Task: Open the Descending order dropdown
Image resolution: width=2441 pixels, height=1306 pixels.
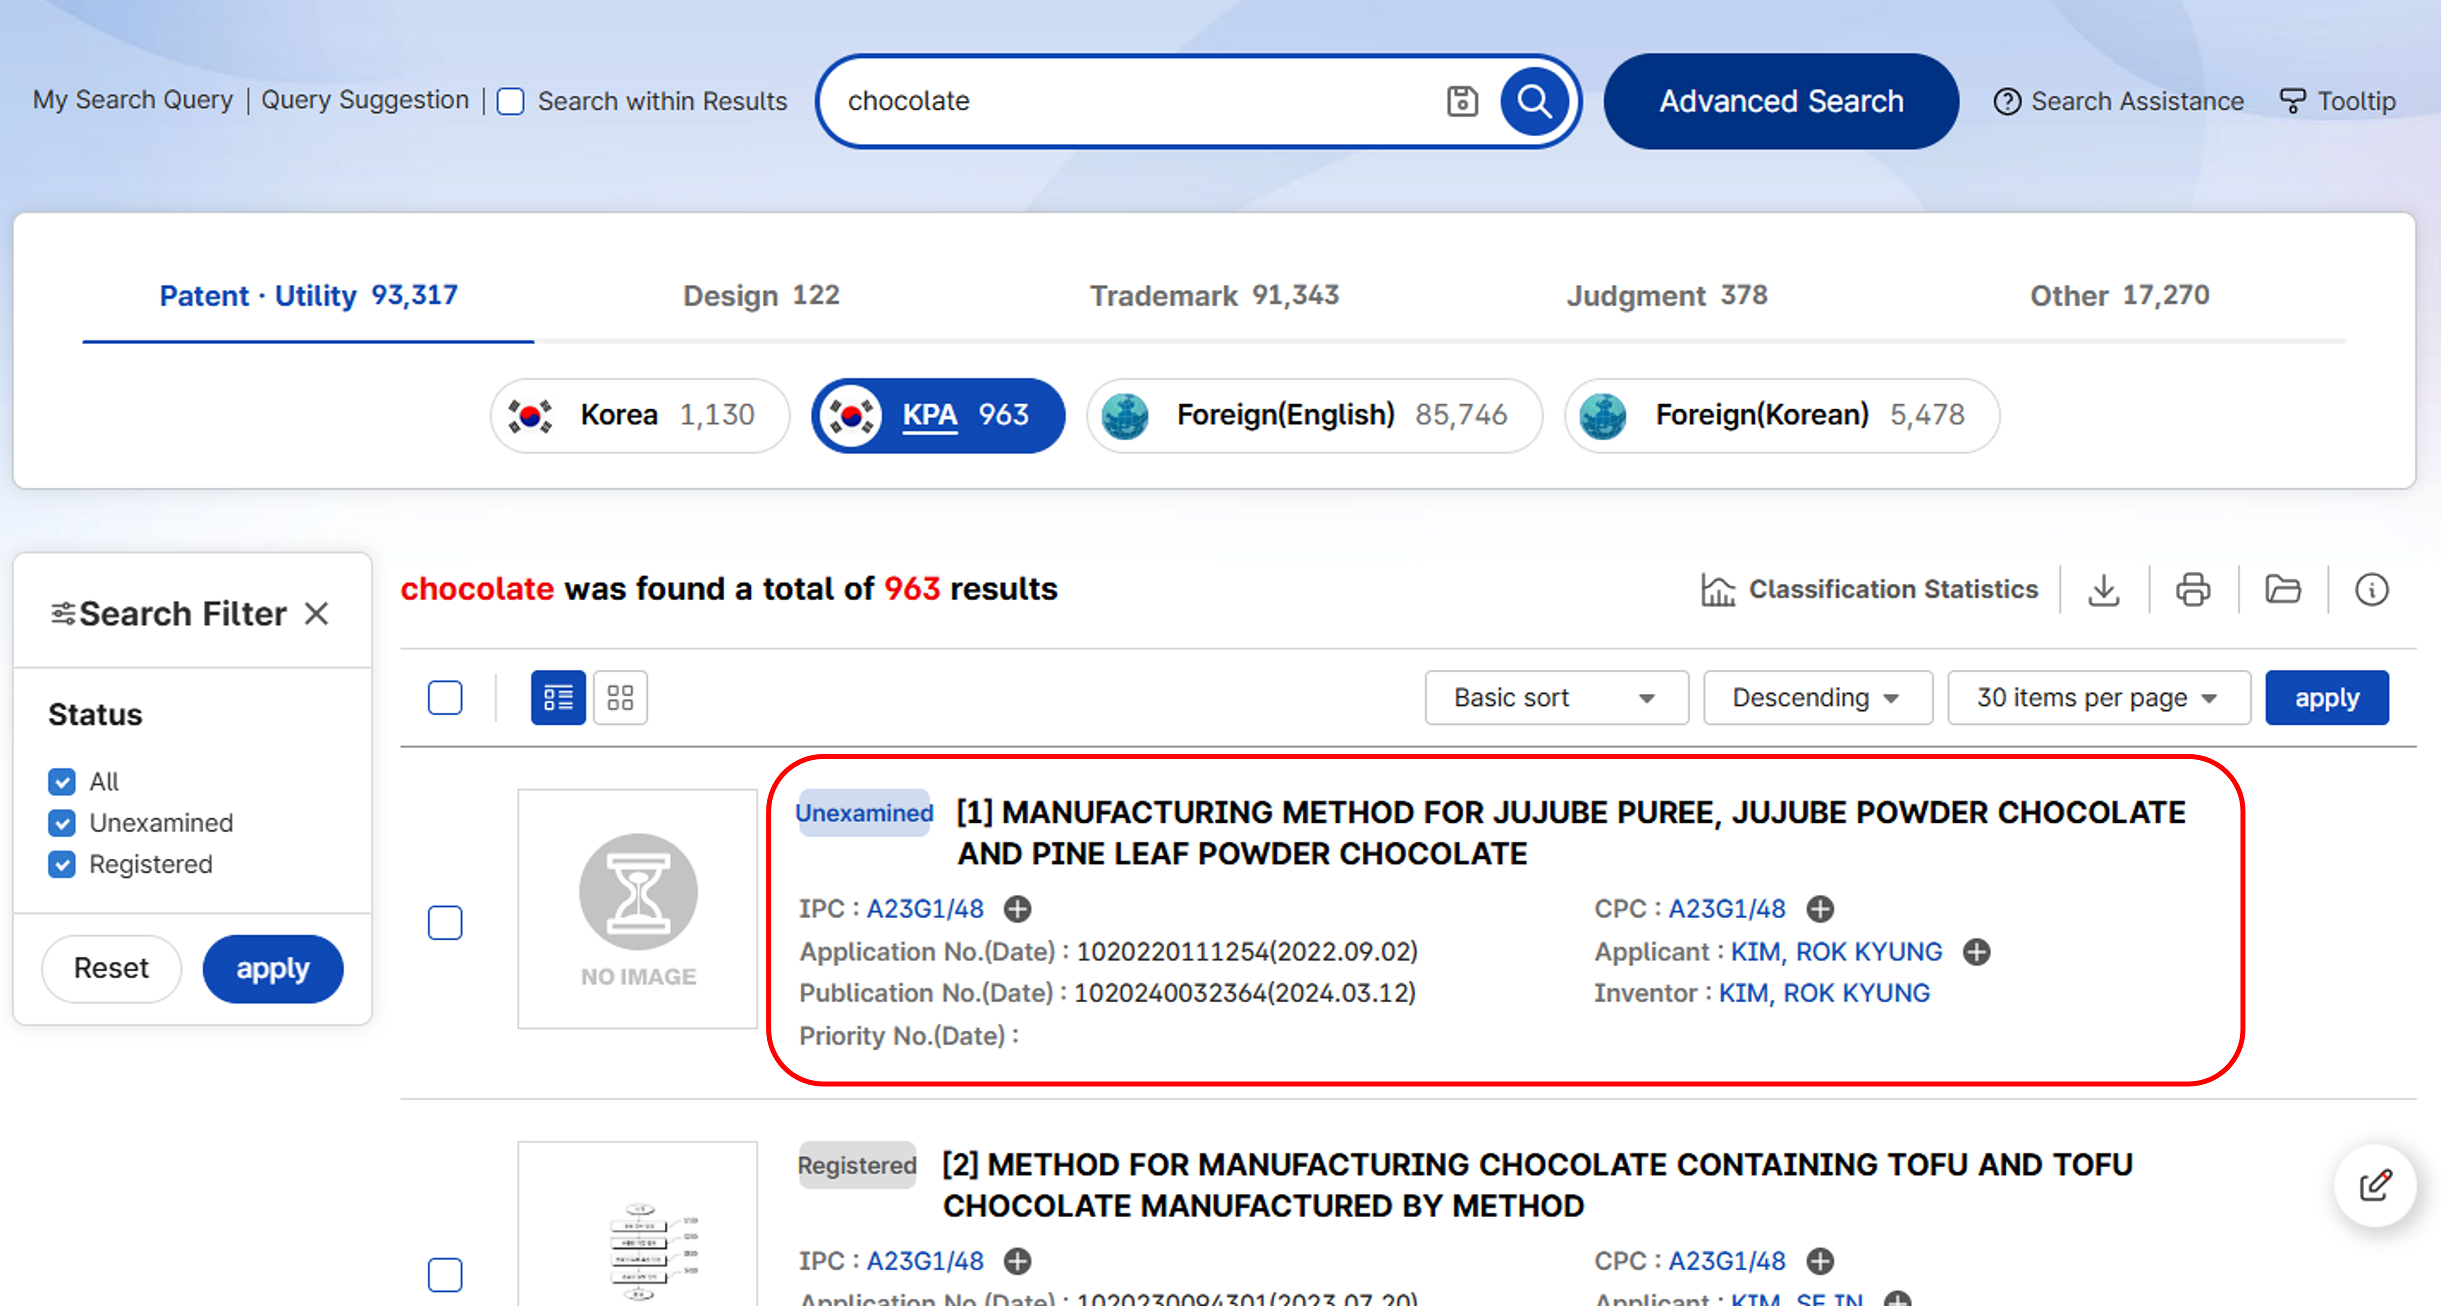Action: click(1816, 697)
